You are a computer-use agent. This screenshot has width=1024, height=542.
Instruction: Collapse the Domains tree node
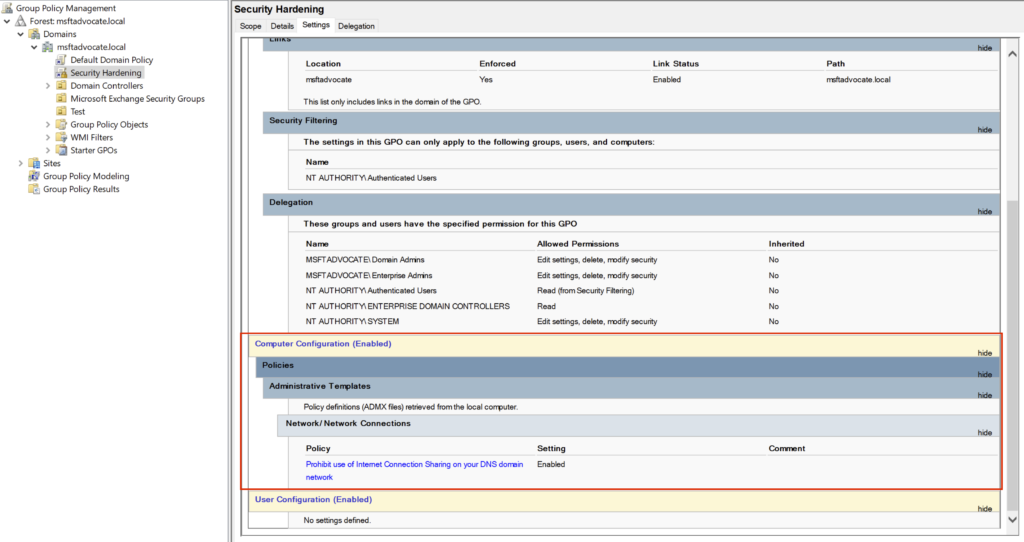[21, 34]
